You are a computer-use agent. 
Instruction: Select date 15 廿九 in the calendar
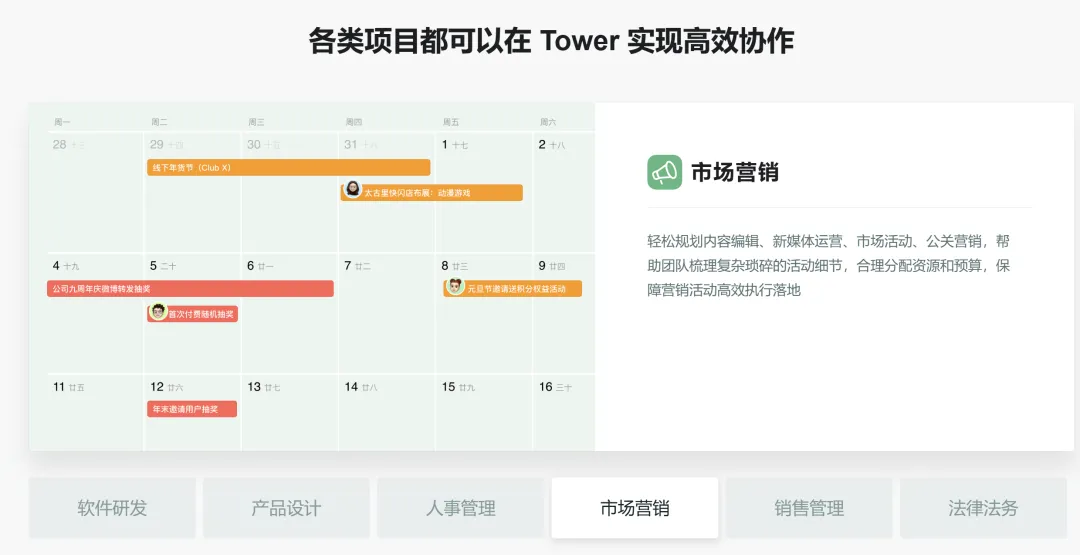click(x=458, y=387)
